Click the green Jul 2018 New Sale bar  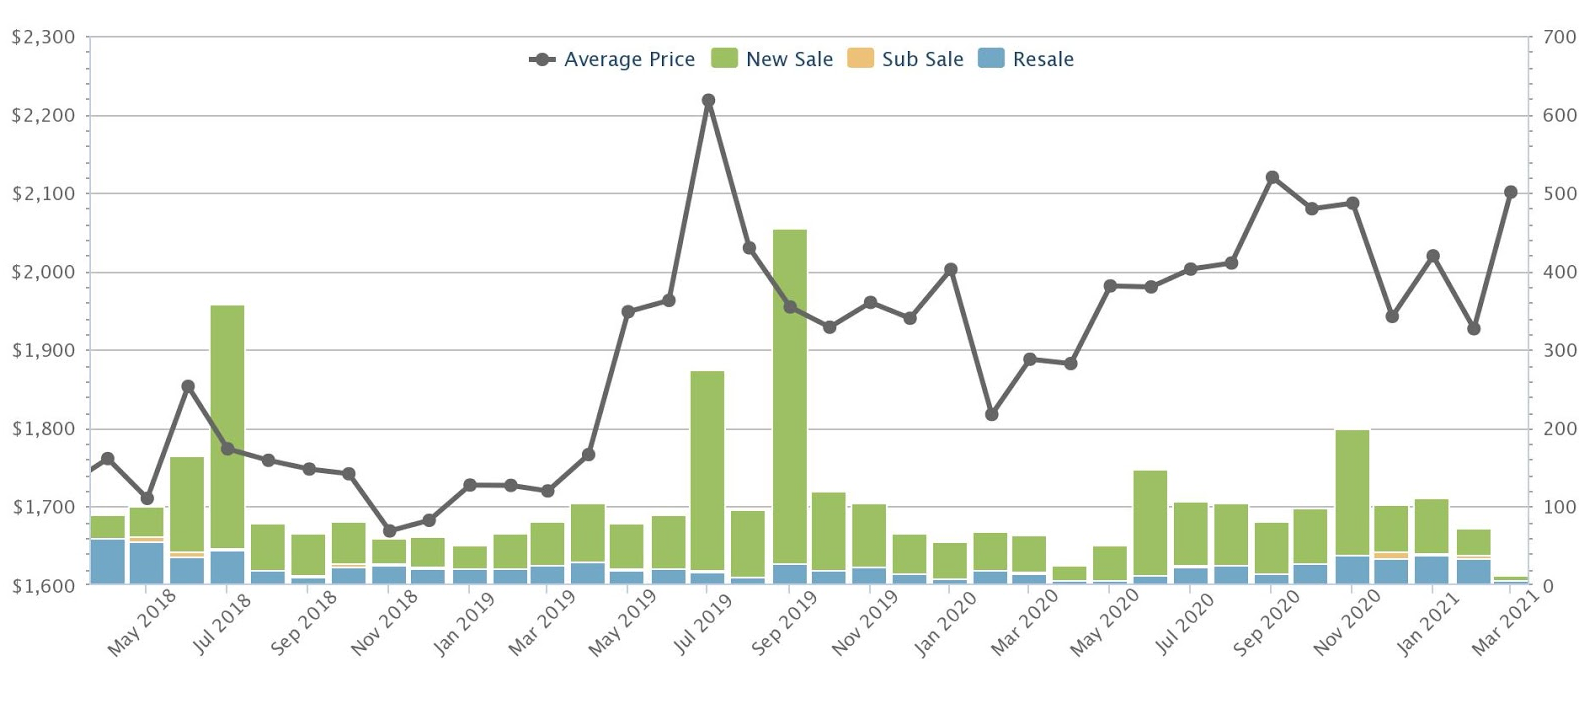227,427
